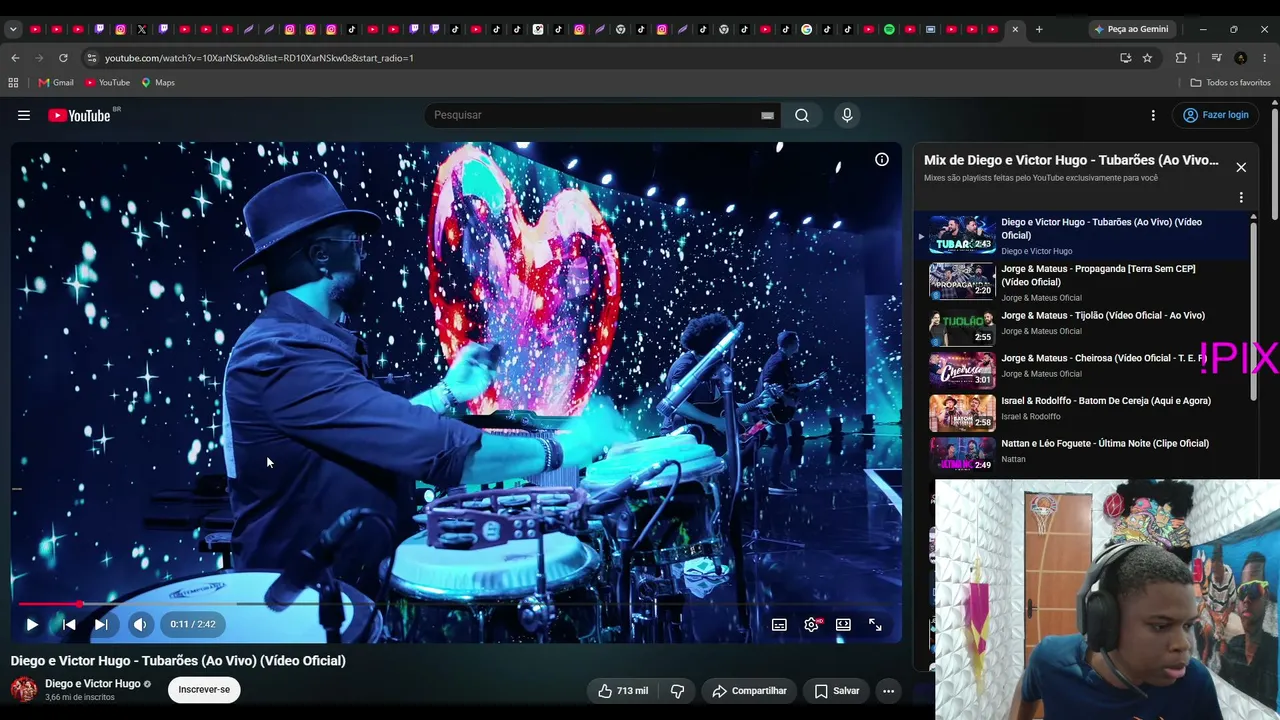Viewport: 1280px width, 720px height.
Task: Dislike the Tubarões video
Action: (x=677, y=691)
